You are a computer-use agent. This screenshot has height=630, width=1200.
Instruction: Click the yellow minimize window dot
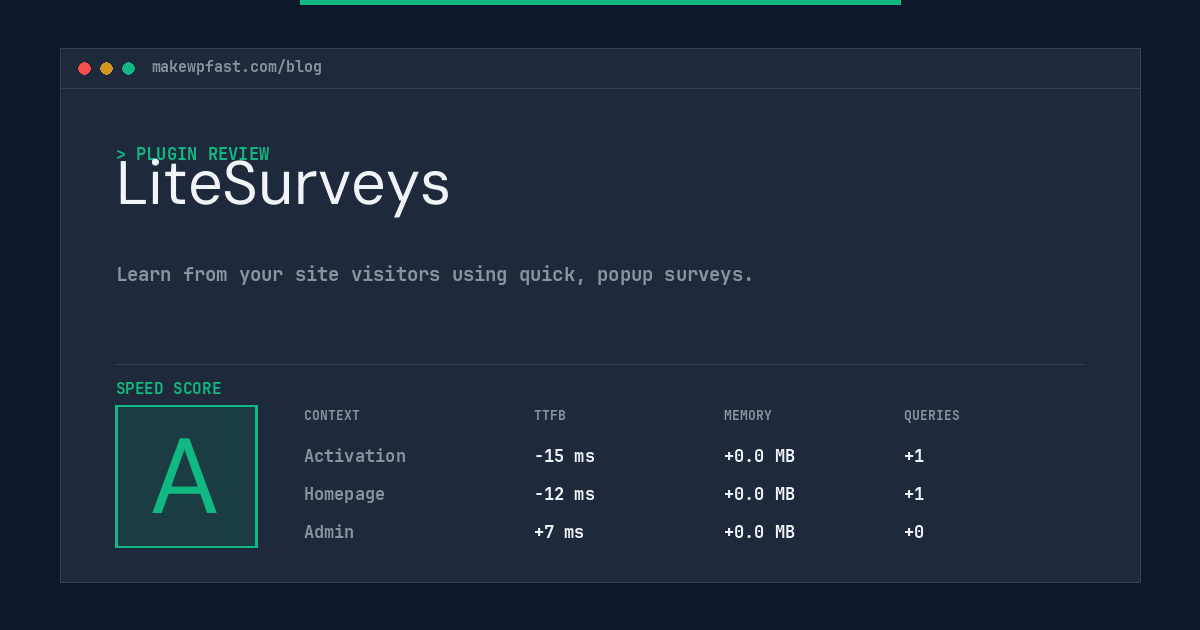pyautogui.click(x=106, y=68)
